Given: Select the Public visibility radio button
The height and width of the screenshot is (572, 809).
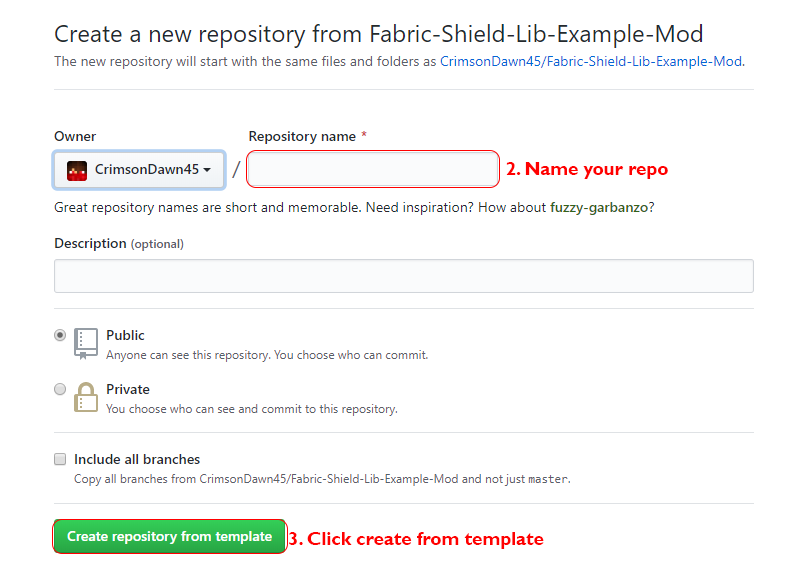Looking at the screenshot, I should [x=60, y=335].
